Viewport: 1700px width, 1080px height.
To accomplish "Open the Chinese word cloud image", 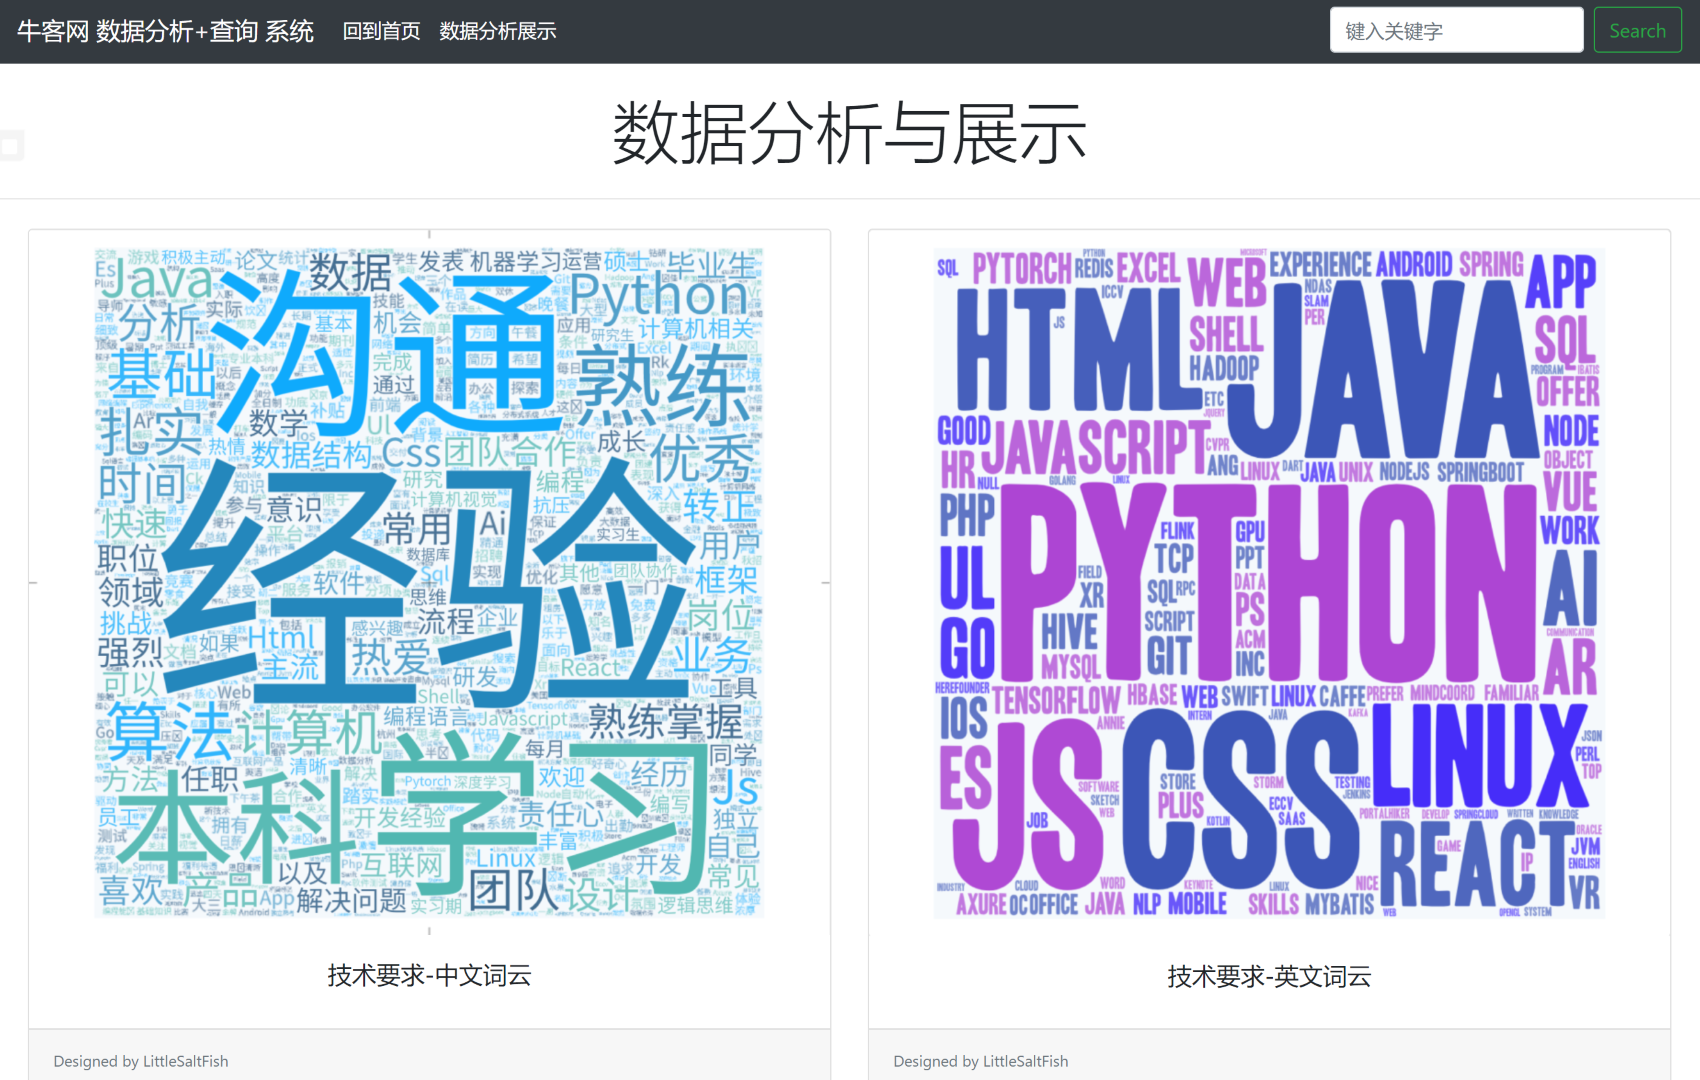I will (x=429, y=582).
